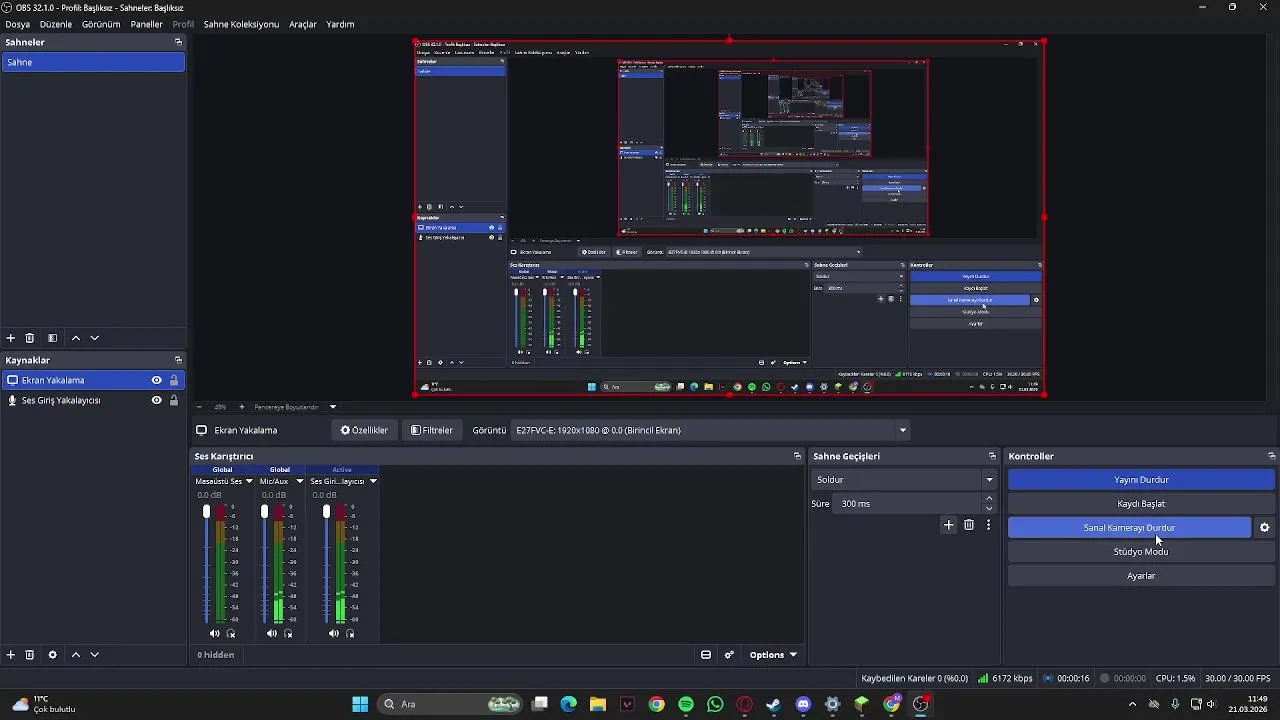Toggle visibility of Ekran Yakalama source
Screen dimensions: 1280x720
coord(156,380)
